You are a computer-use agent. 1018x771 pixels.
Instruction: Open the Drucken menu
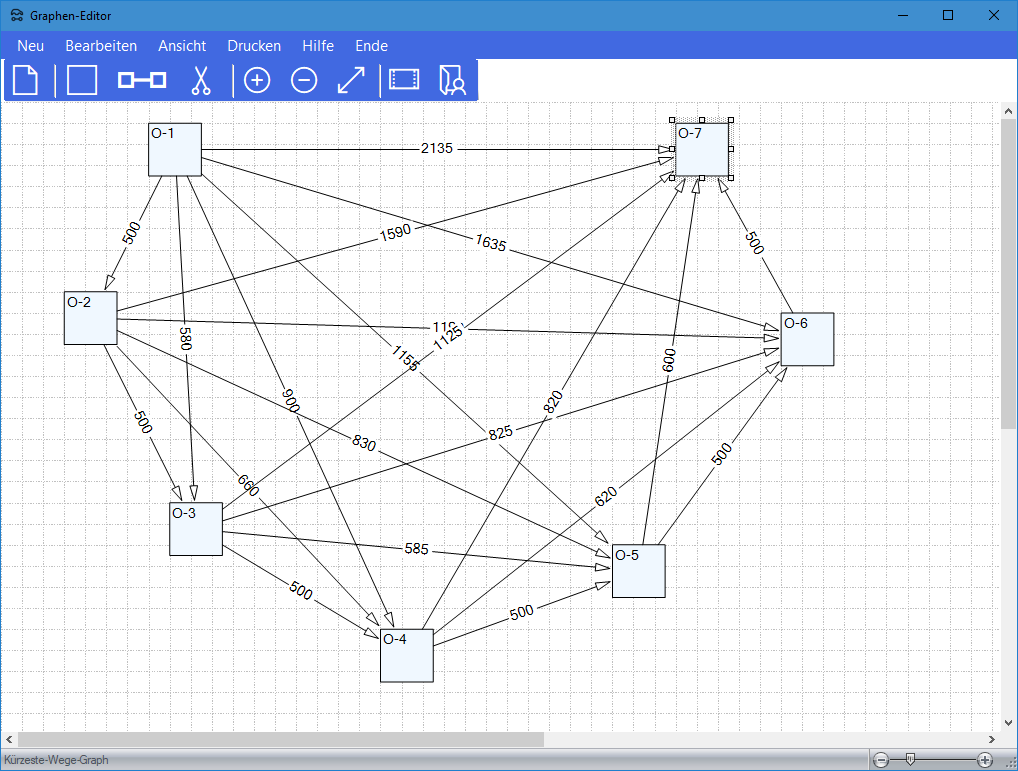pos(254,45)
